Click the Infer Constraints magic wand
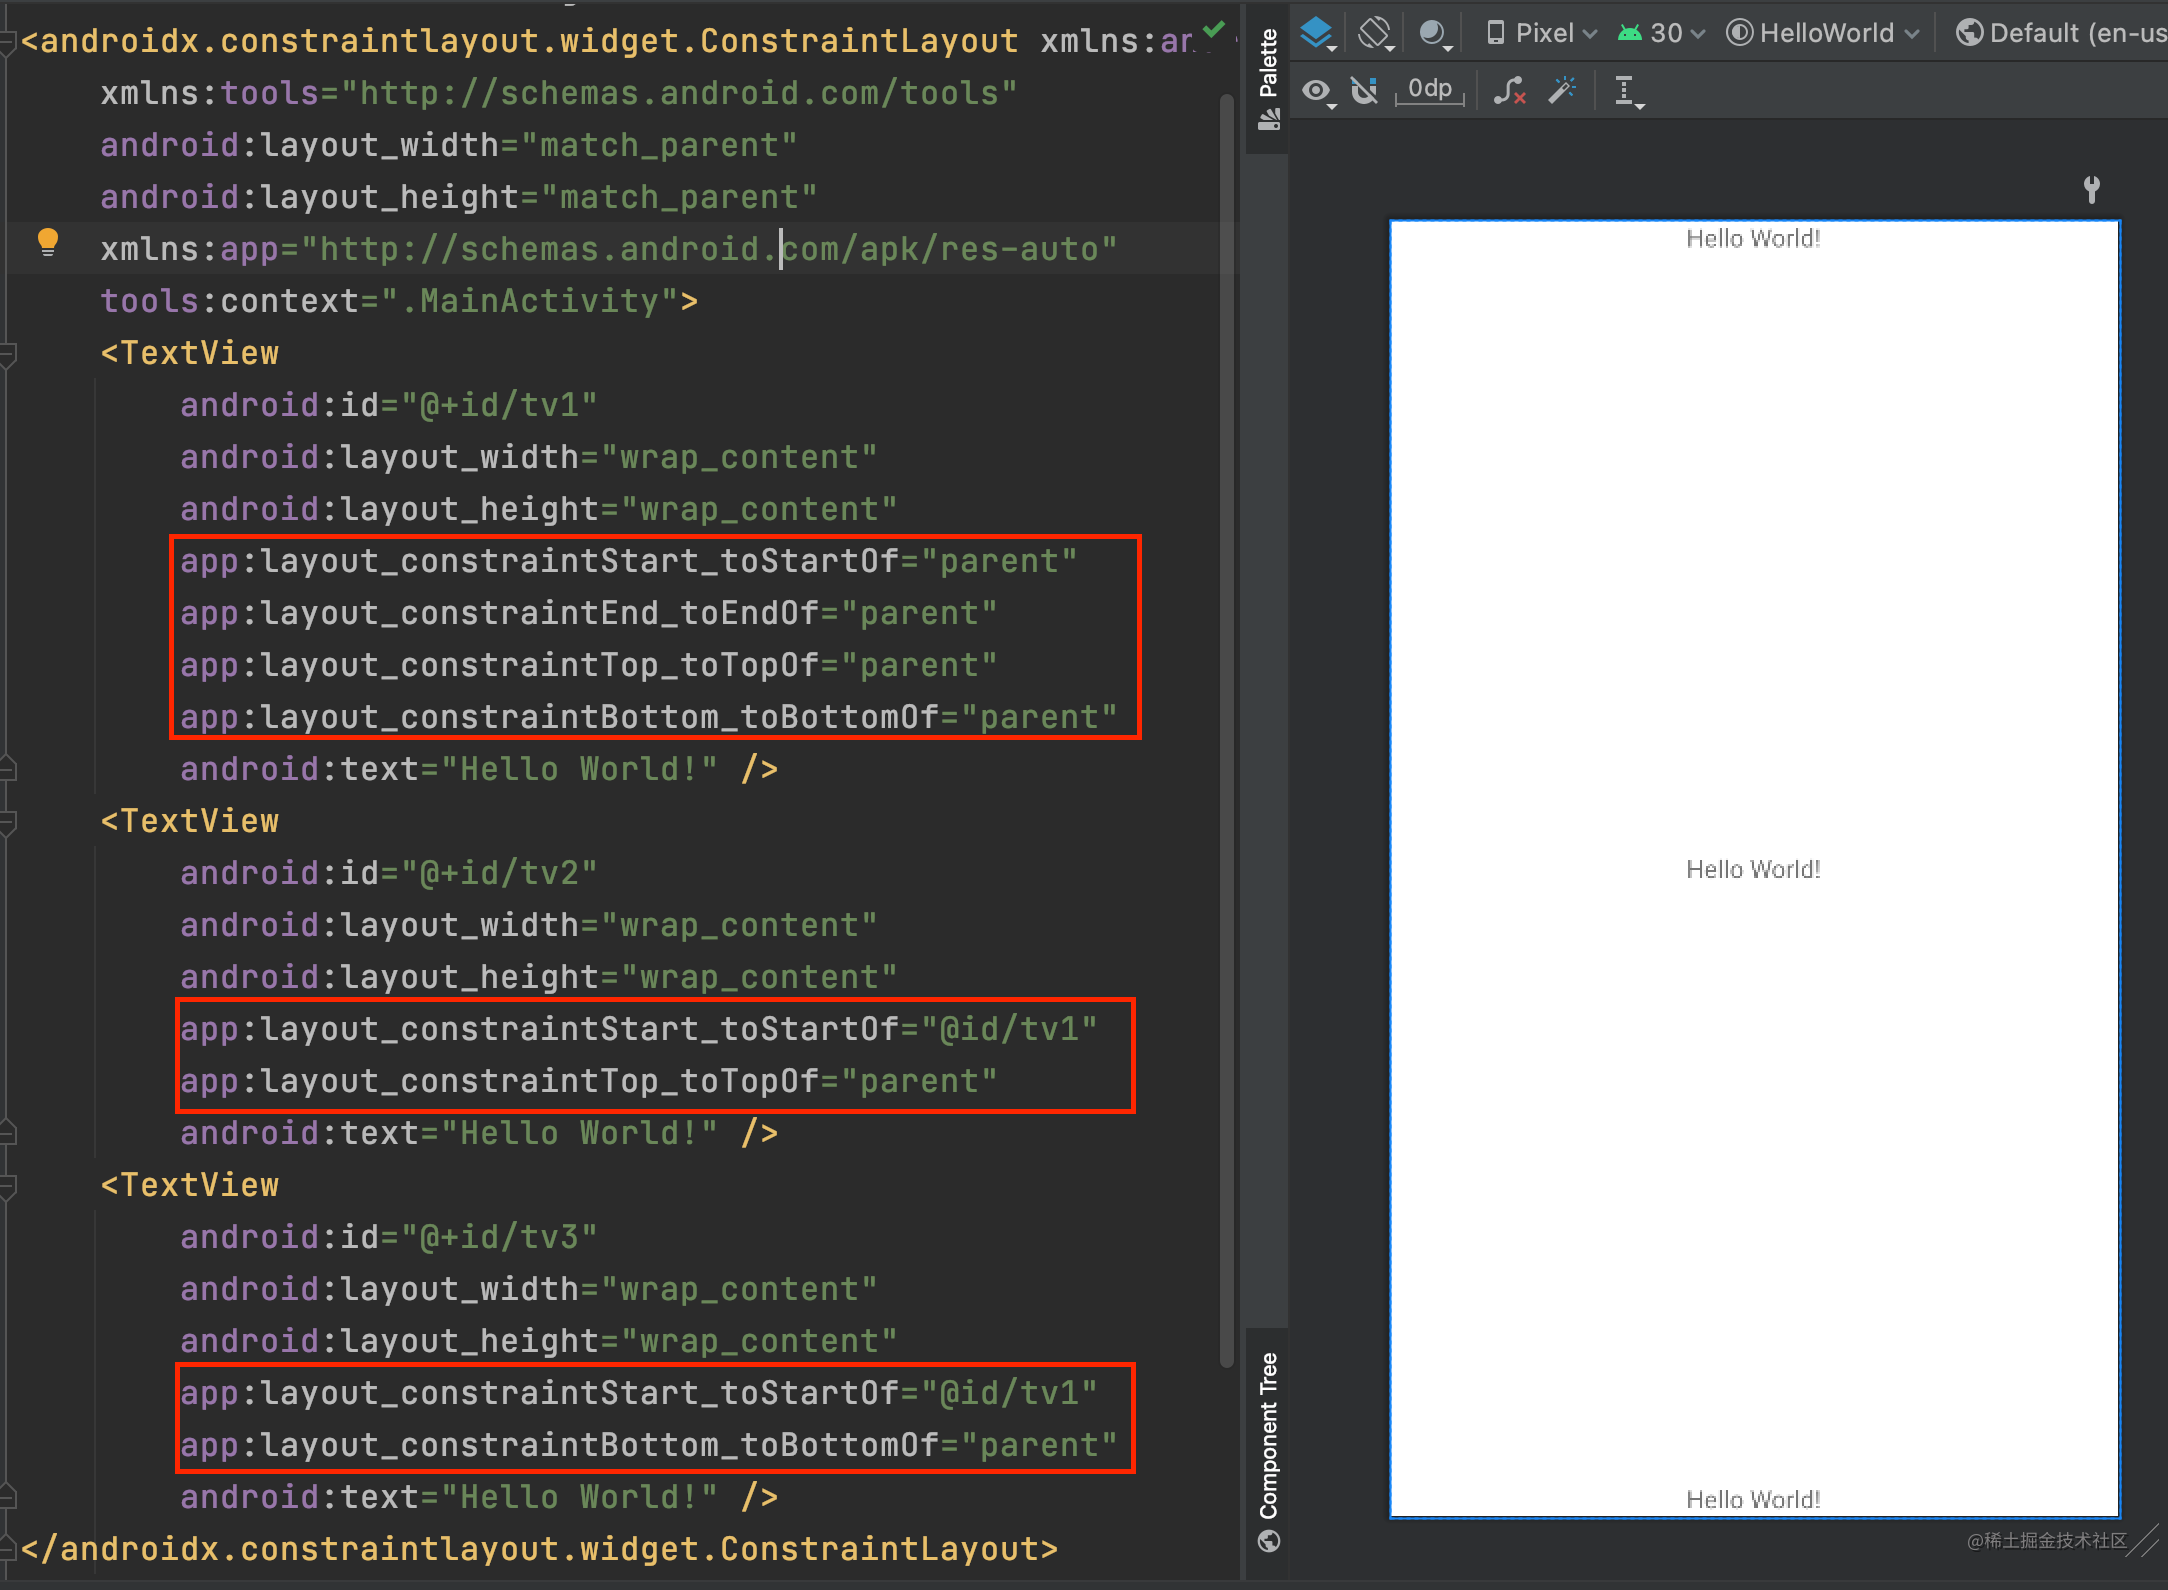This screenshot has width=2168, height=1590. (1561, 91)
